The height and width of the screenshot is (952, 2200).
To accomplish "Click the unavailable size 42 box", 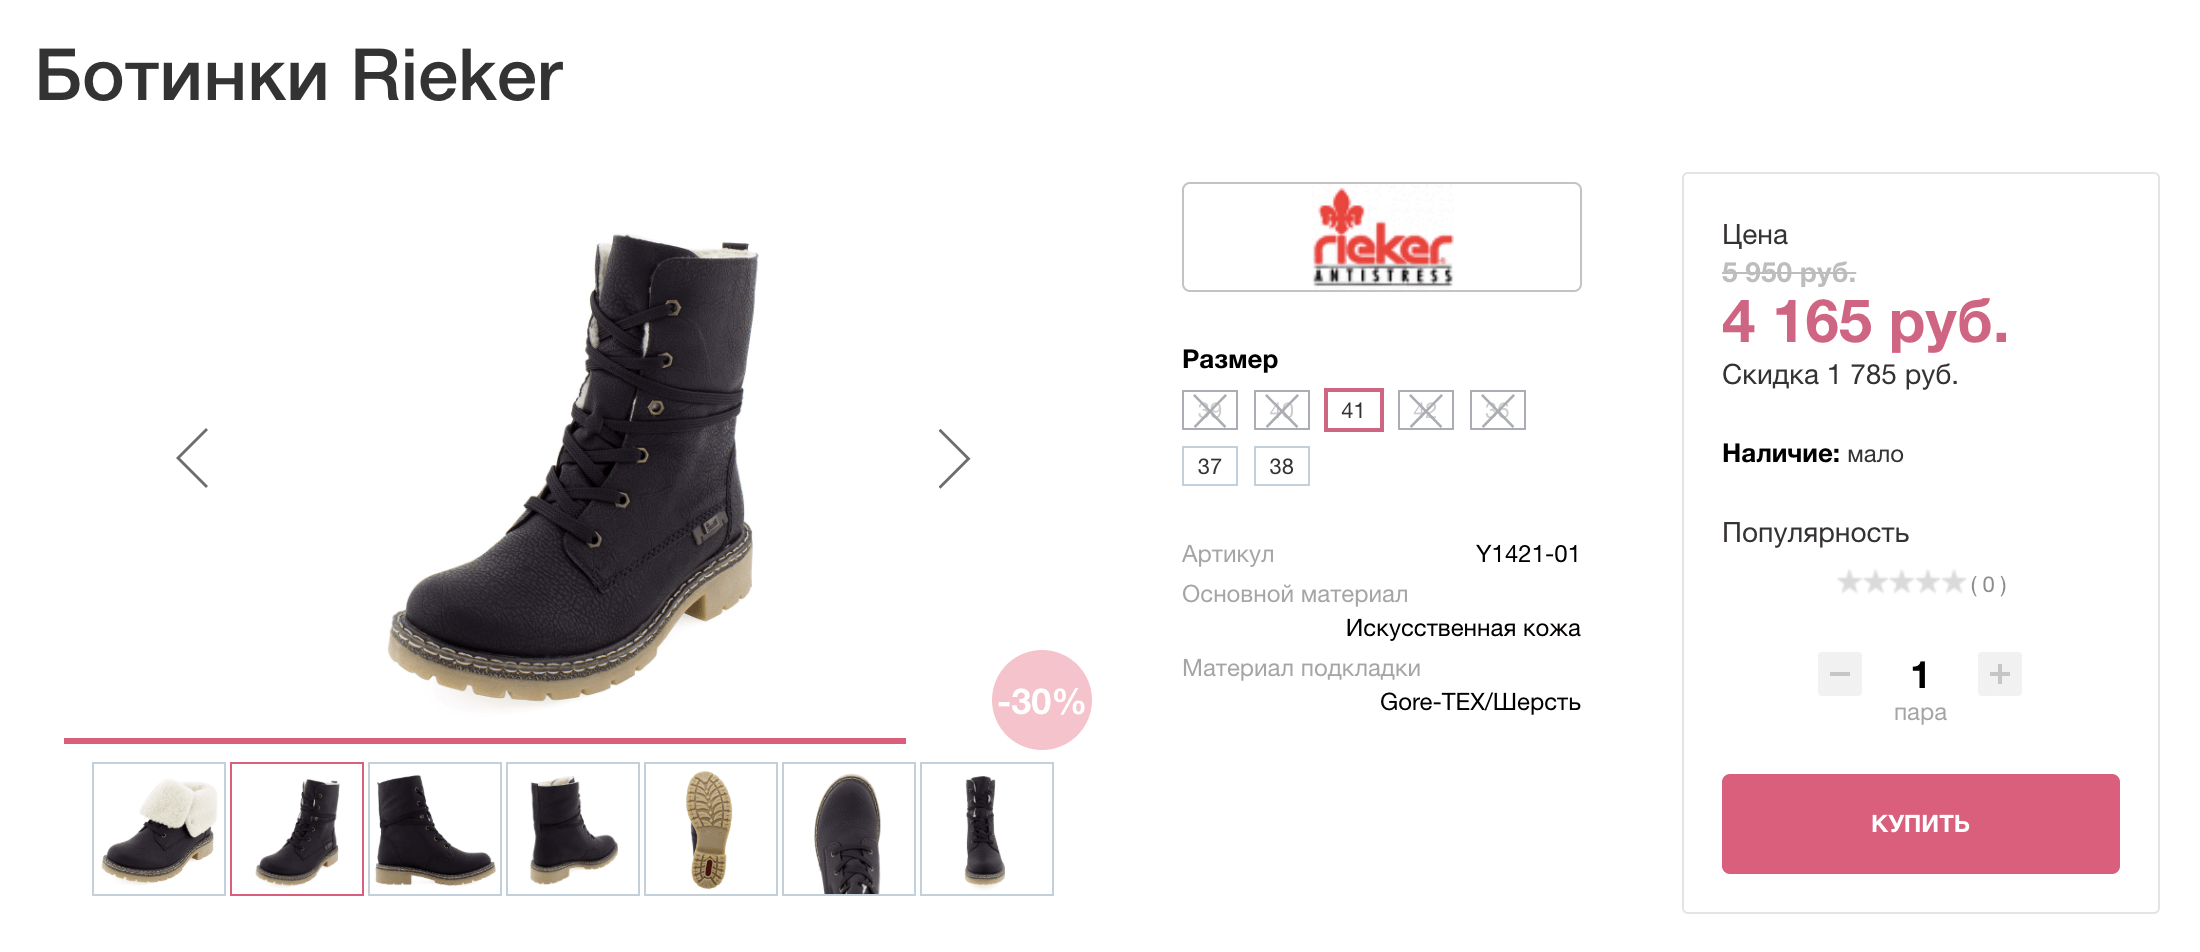I will click(x=1425, y=410).
